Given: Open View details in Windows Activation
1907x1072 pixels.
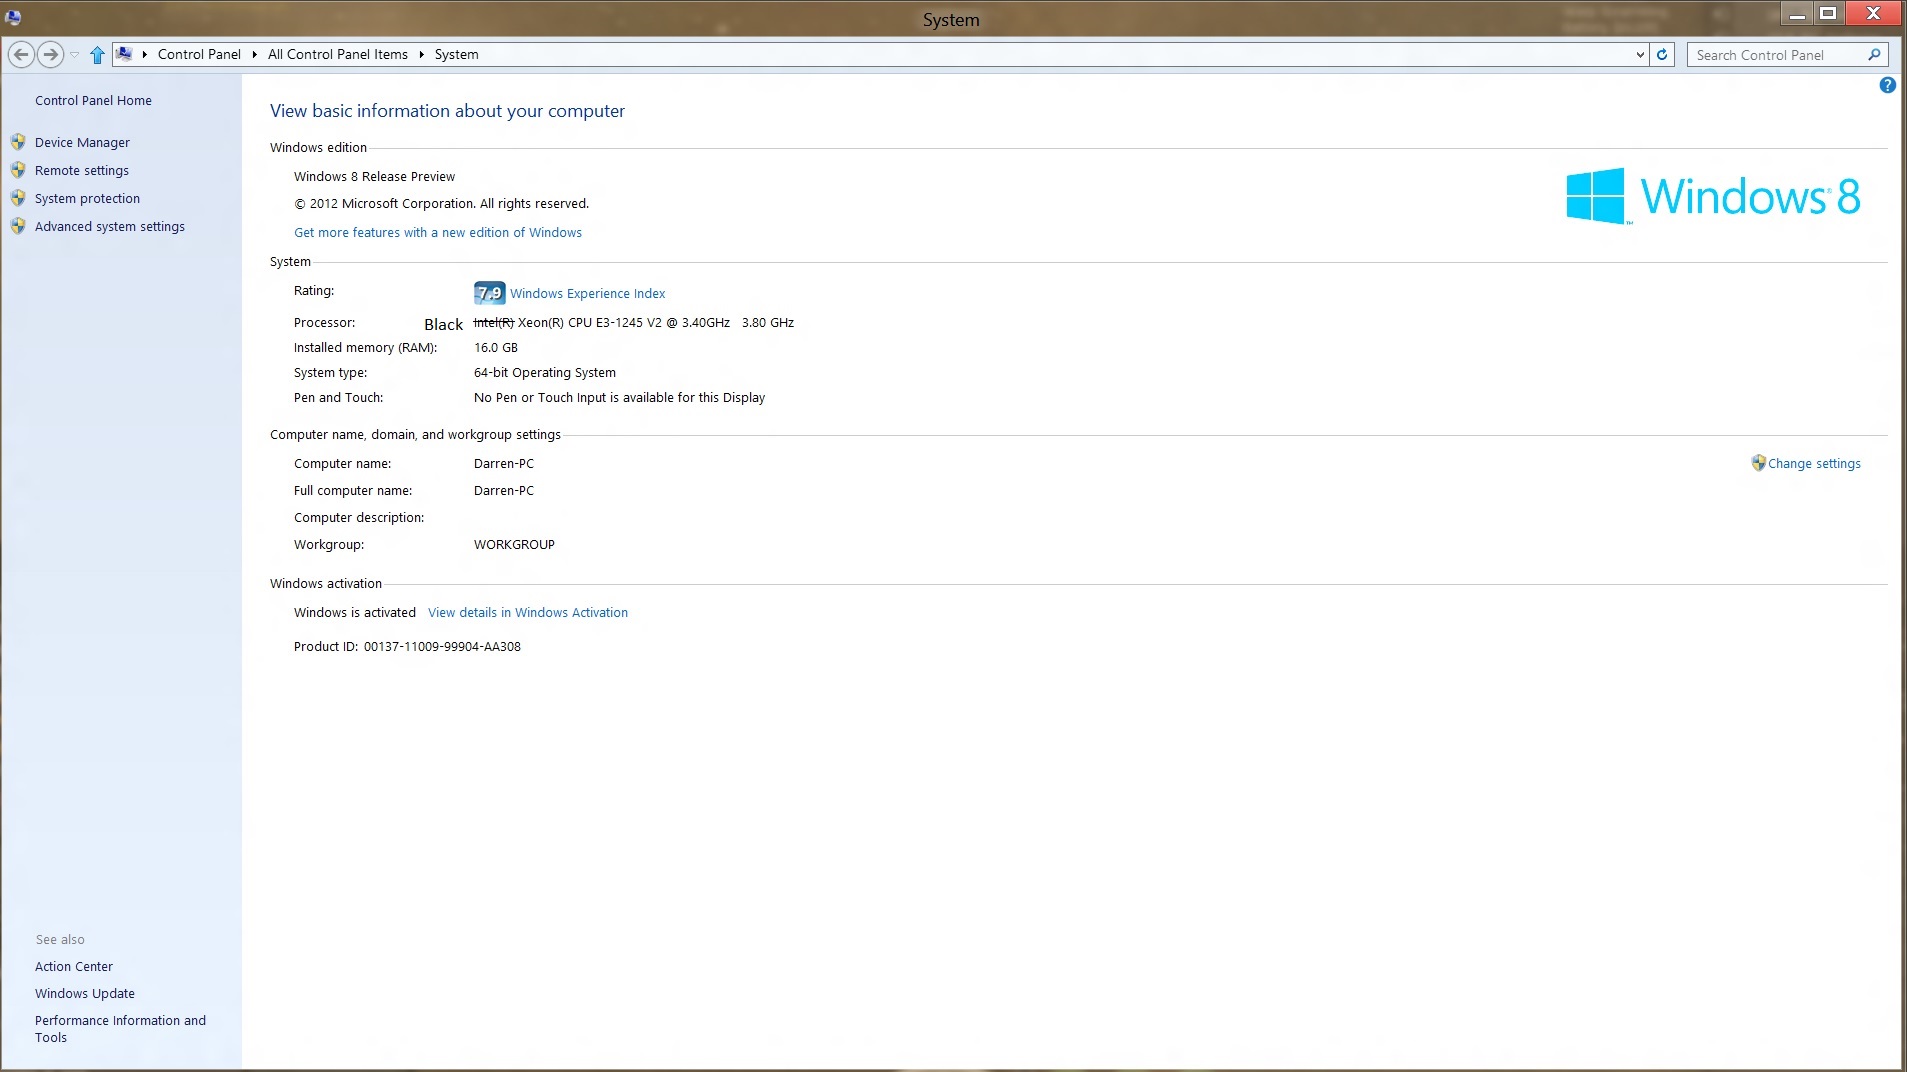Looking at the screenshot, I should pyautogui.click(x=528, y=613).
